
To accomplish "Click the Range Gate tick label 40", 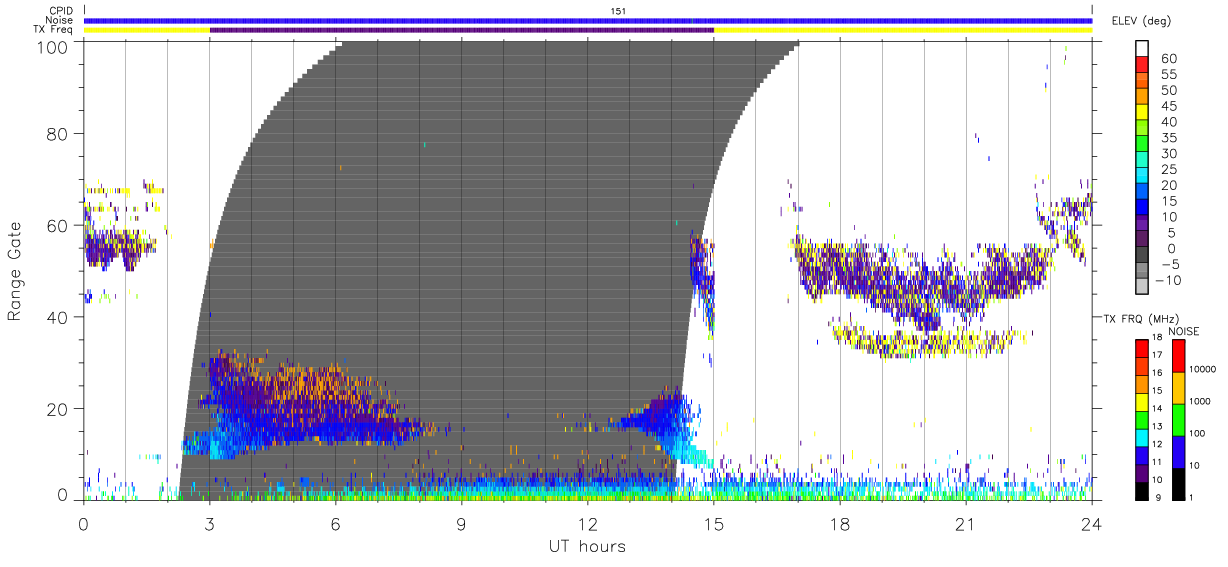I will click(57, 317).
